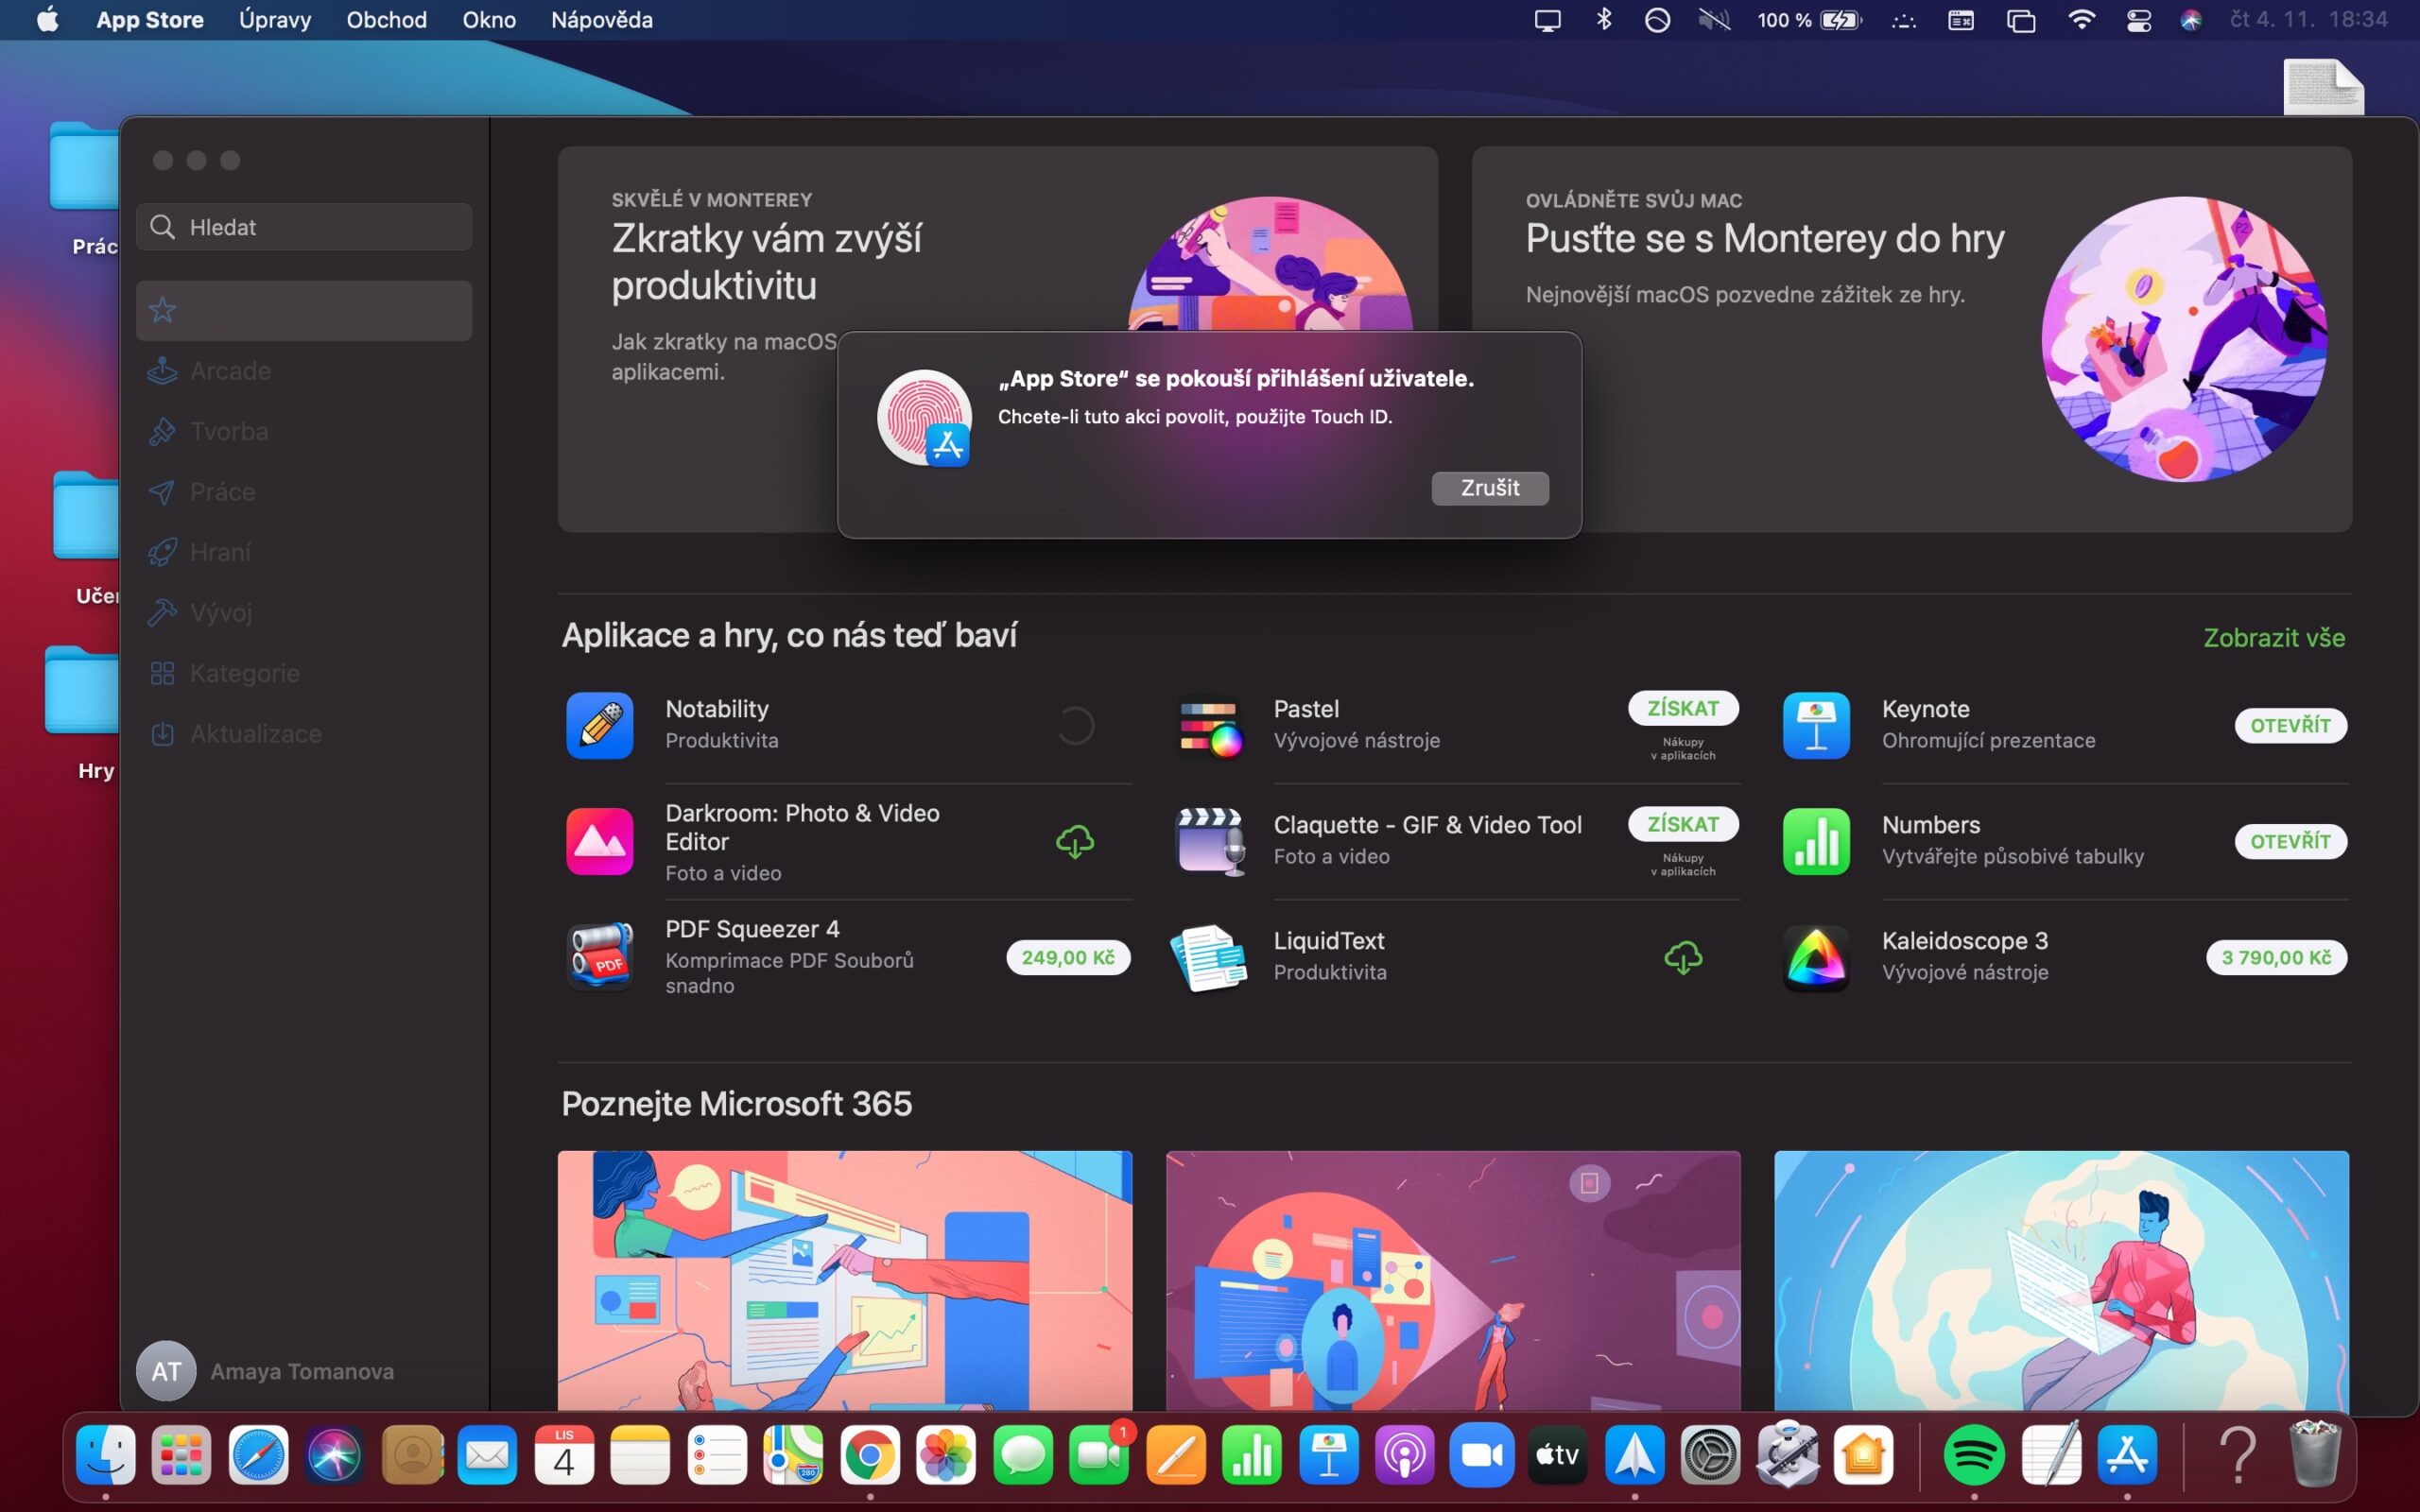2420x1512 pixels.
Task: Click the Darkroom app icon
Action: (x=599, y=841)
